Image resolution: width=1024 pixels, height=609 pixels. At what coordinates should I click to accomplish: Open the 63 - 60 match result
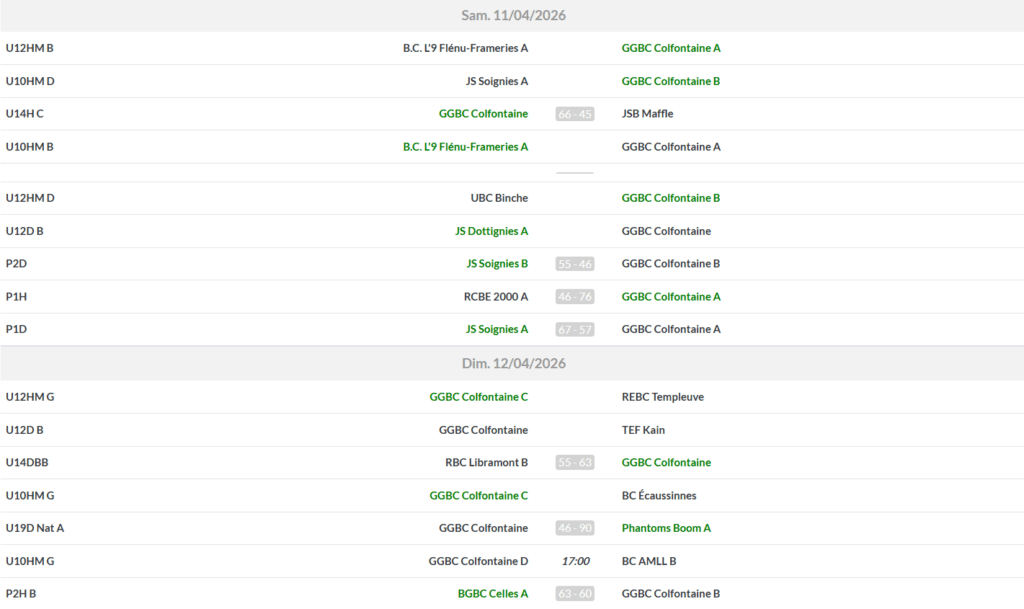(575, 594)
